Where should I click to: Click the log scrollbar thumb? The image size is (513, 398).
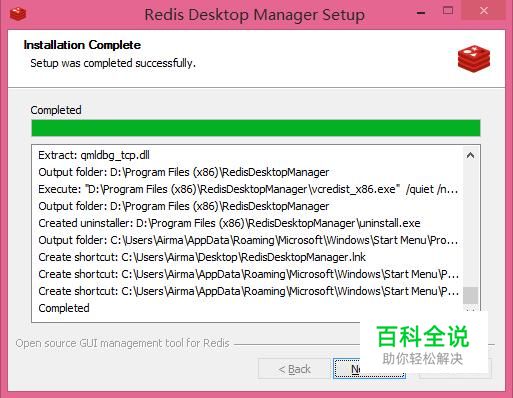[470, 295]
